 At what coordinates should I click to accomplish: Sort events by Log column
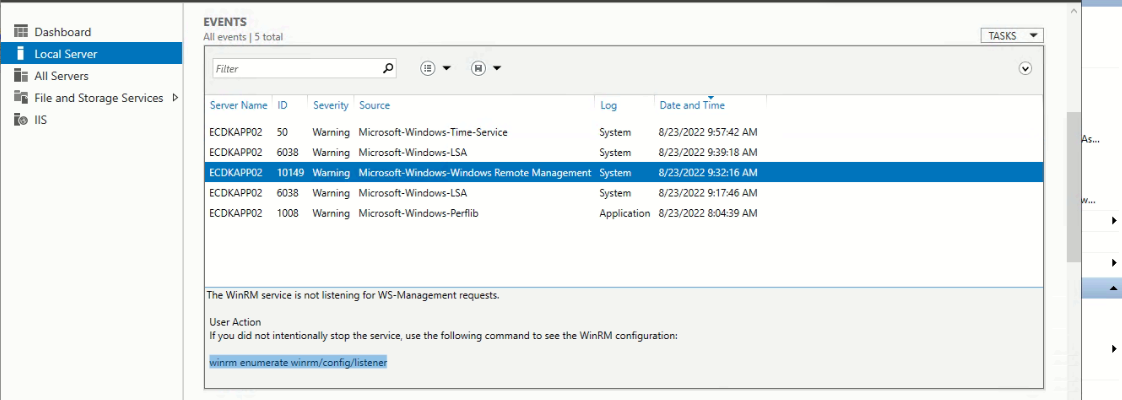coord(608,105)
